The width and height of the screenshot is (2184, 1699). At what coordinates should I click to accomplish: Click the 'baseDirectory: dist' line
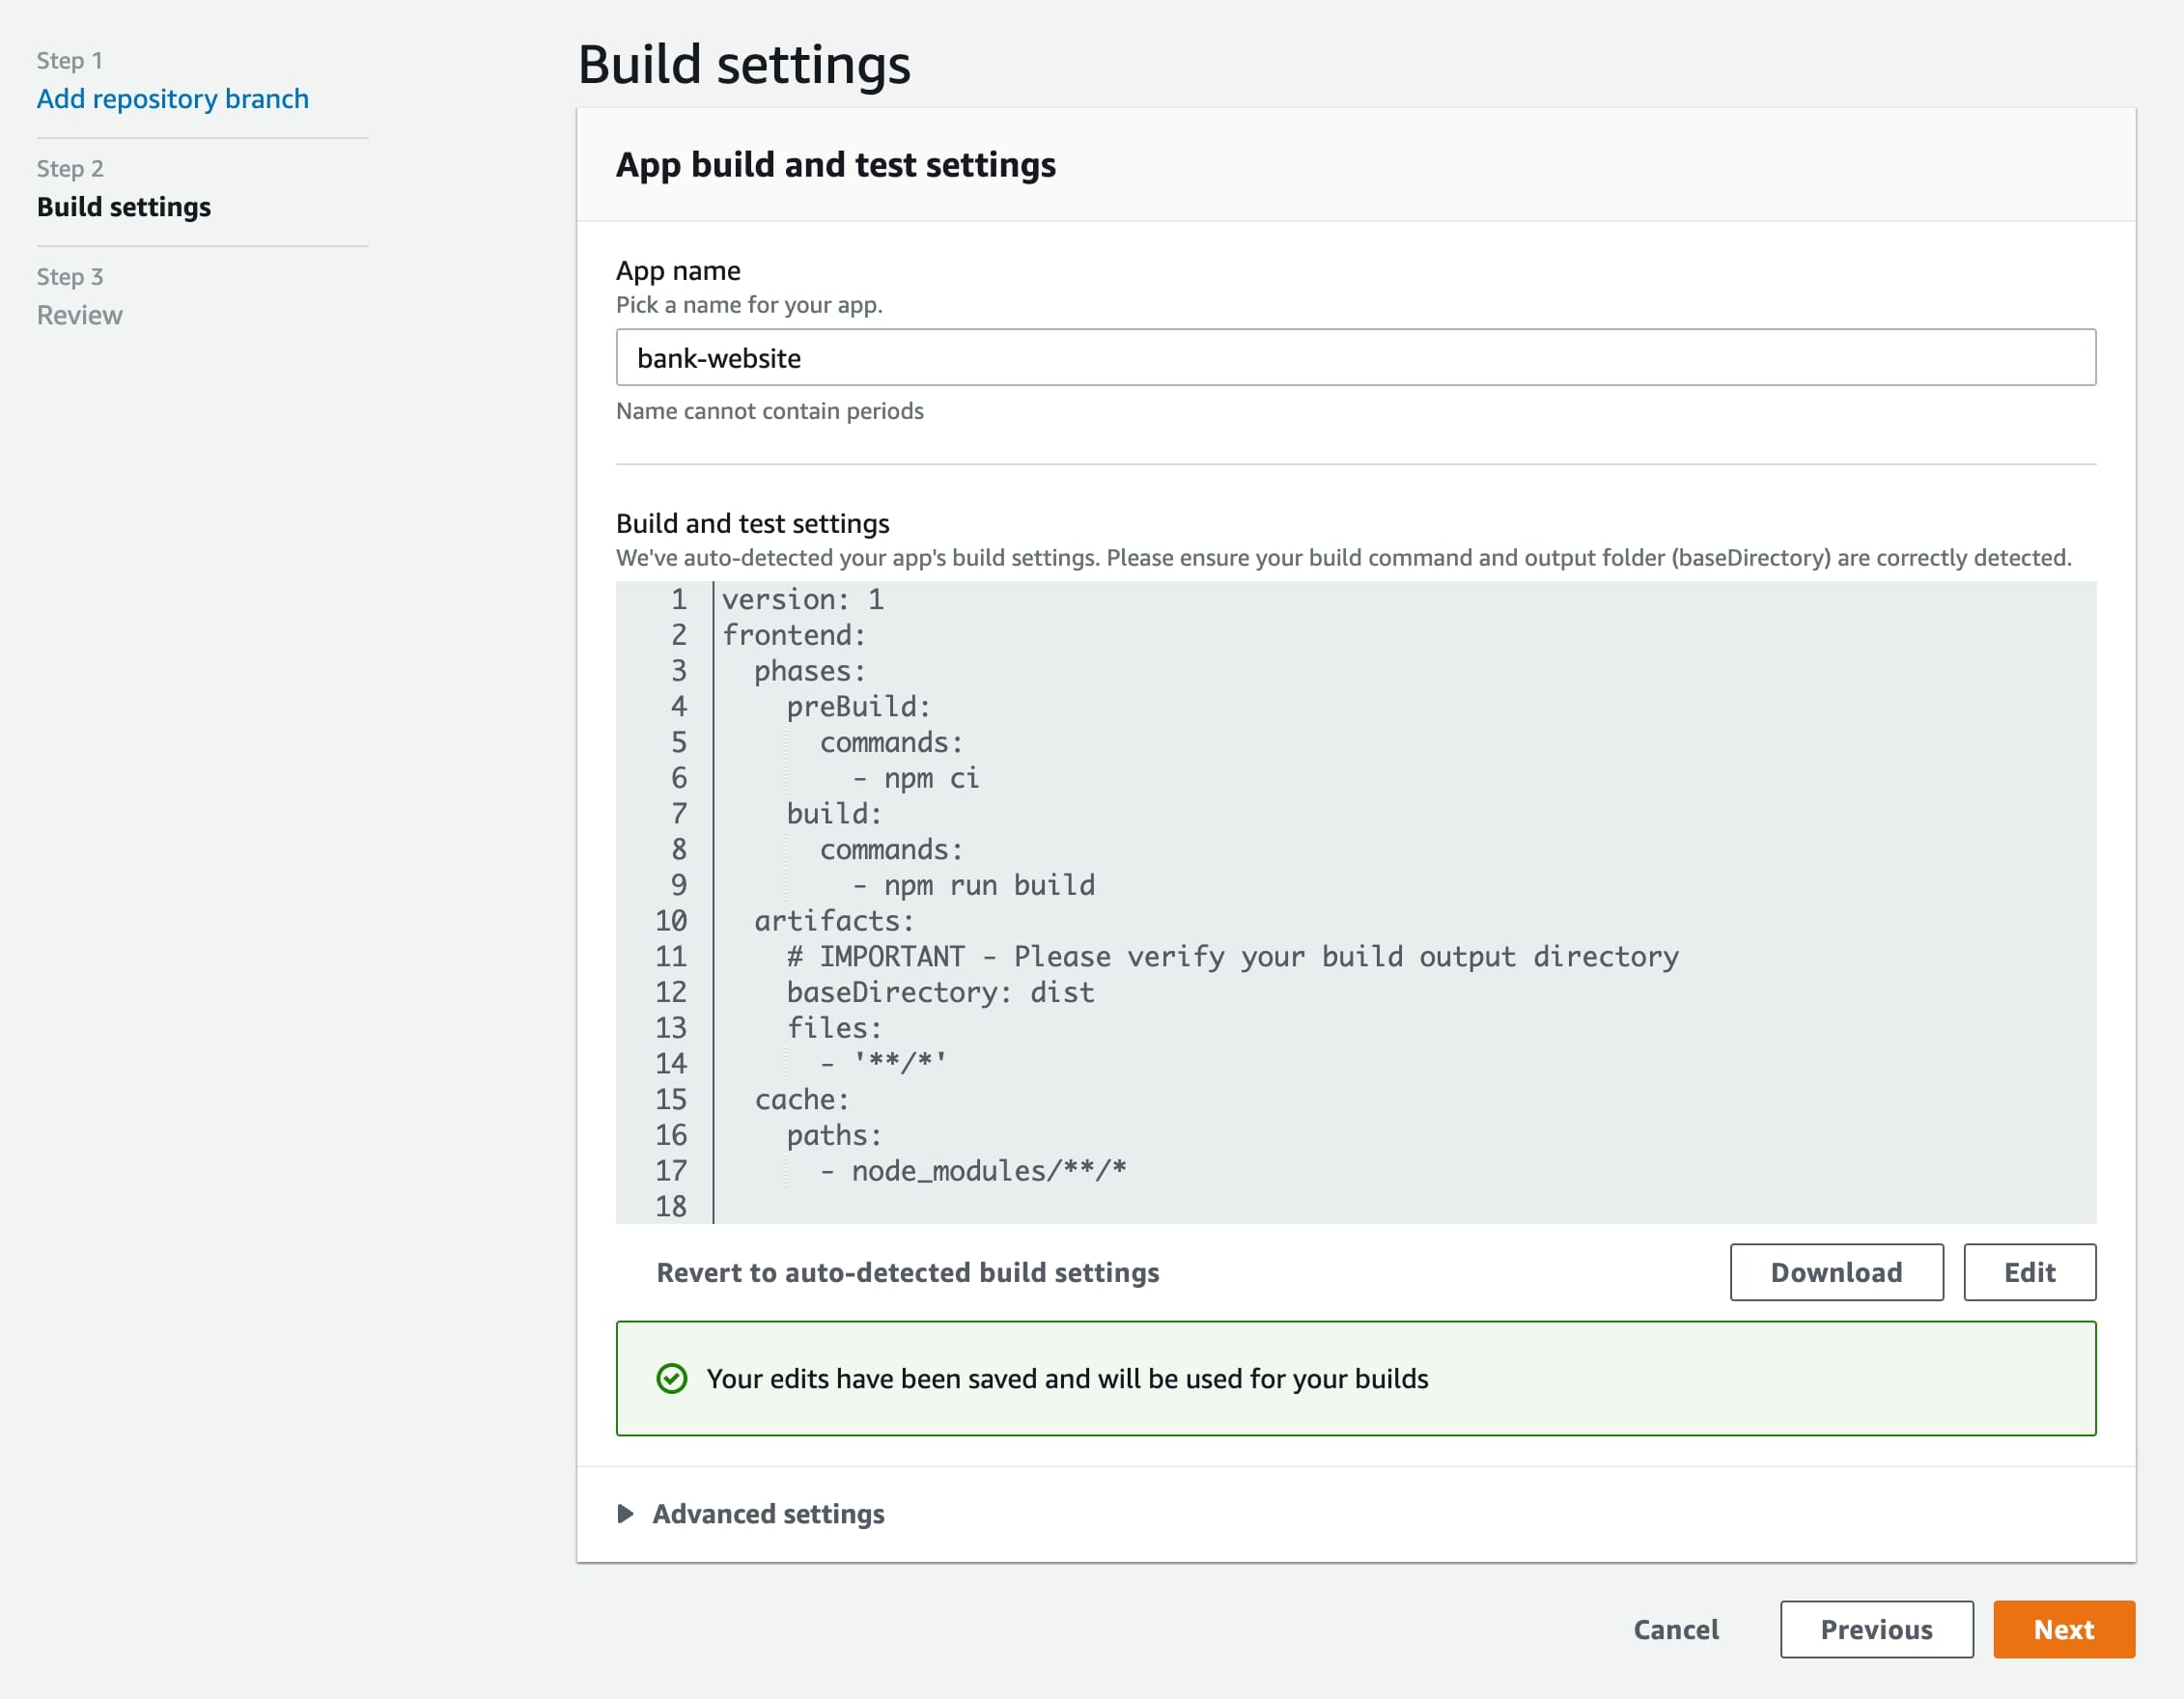[x=940, y=992]
